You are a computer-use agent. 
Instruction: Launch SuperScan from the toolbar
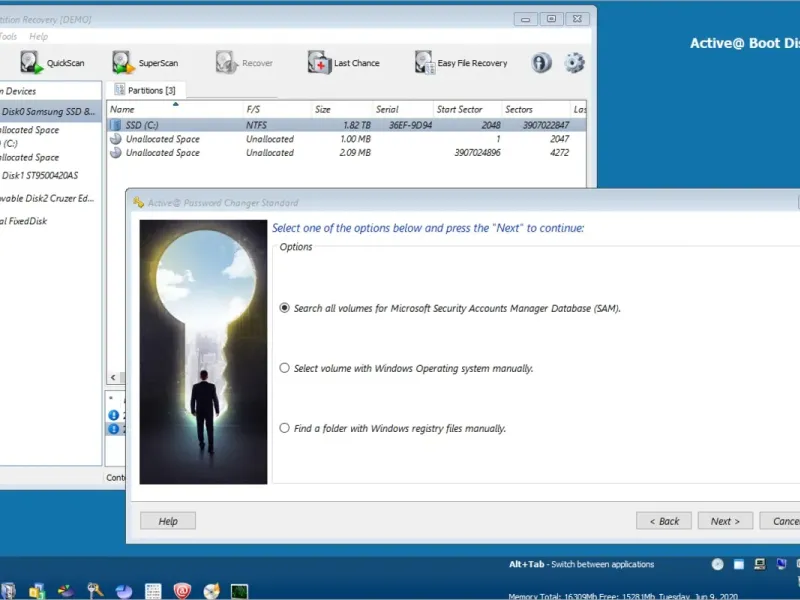(145, 63)
